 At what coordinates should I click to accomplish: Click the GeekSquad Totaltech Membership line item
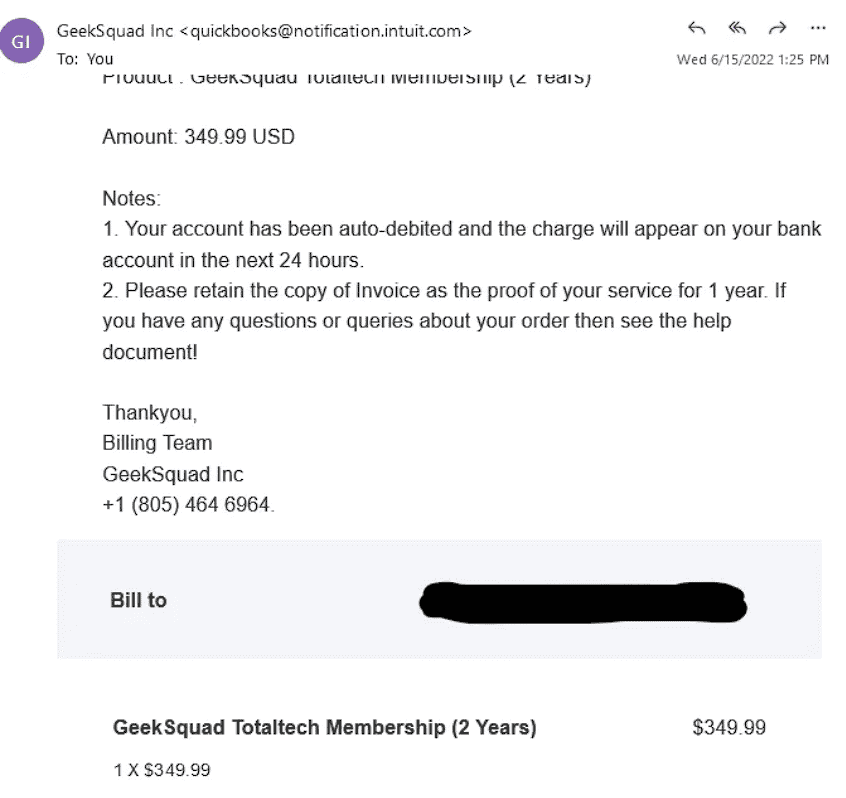[x=324, y=728]
